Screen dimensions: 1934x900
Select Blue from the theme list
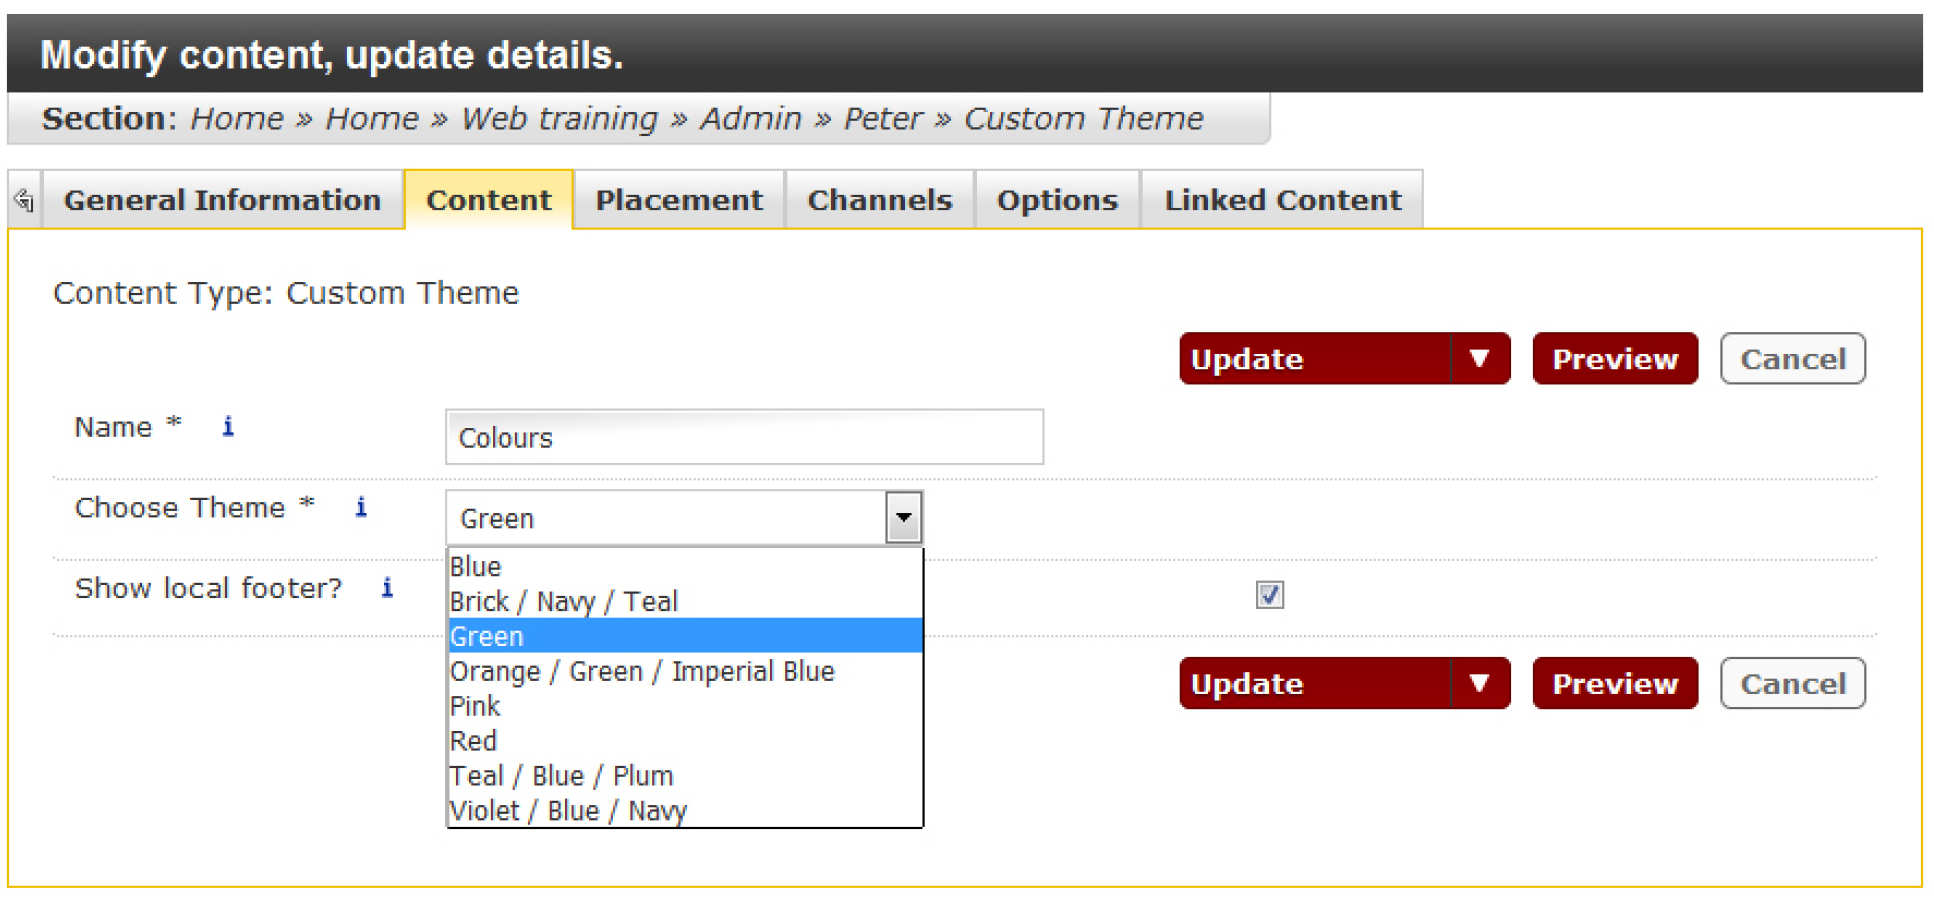click(x=476, y=567)
